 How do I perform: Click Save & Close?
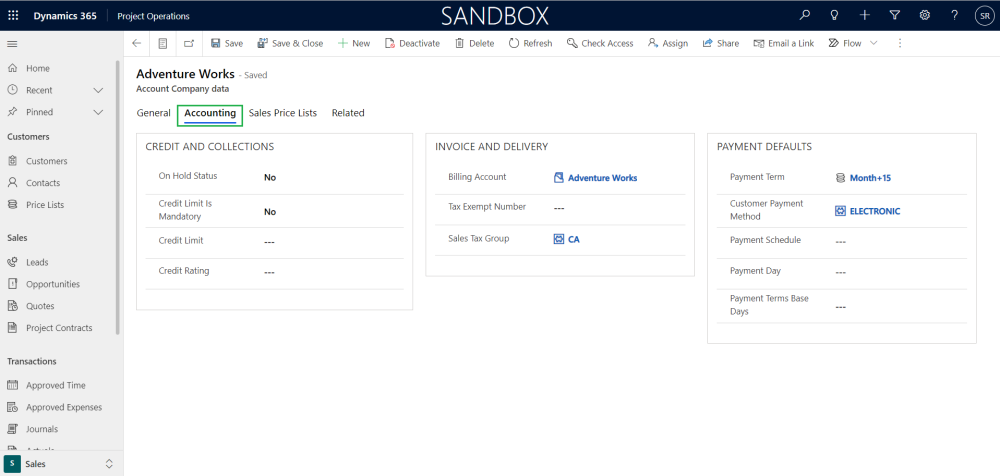click(x=290, y=43)
